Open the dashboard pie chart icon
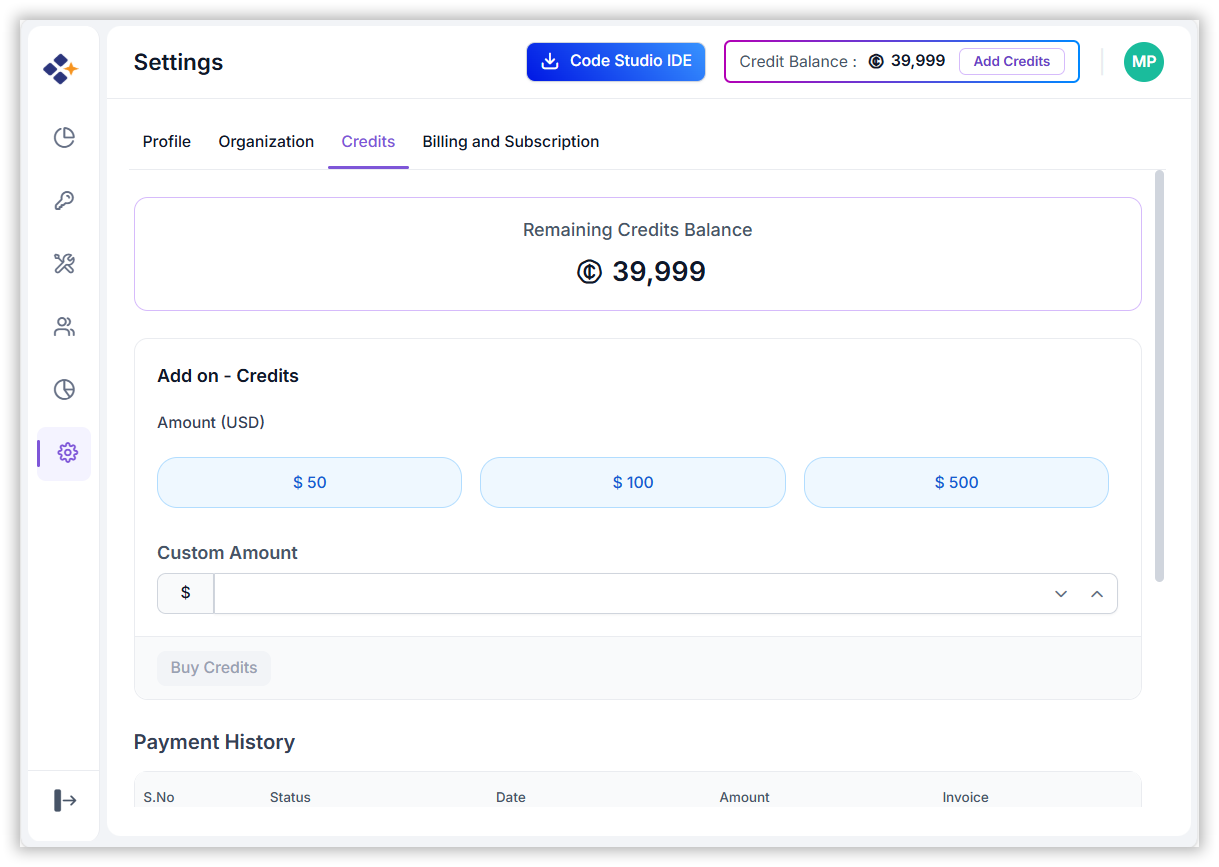 (x=64, y=138)
